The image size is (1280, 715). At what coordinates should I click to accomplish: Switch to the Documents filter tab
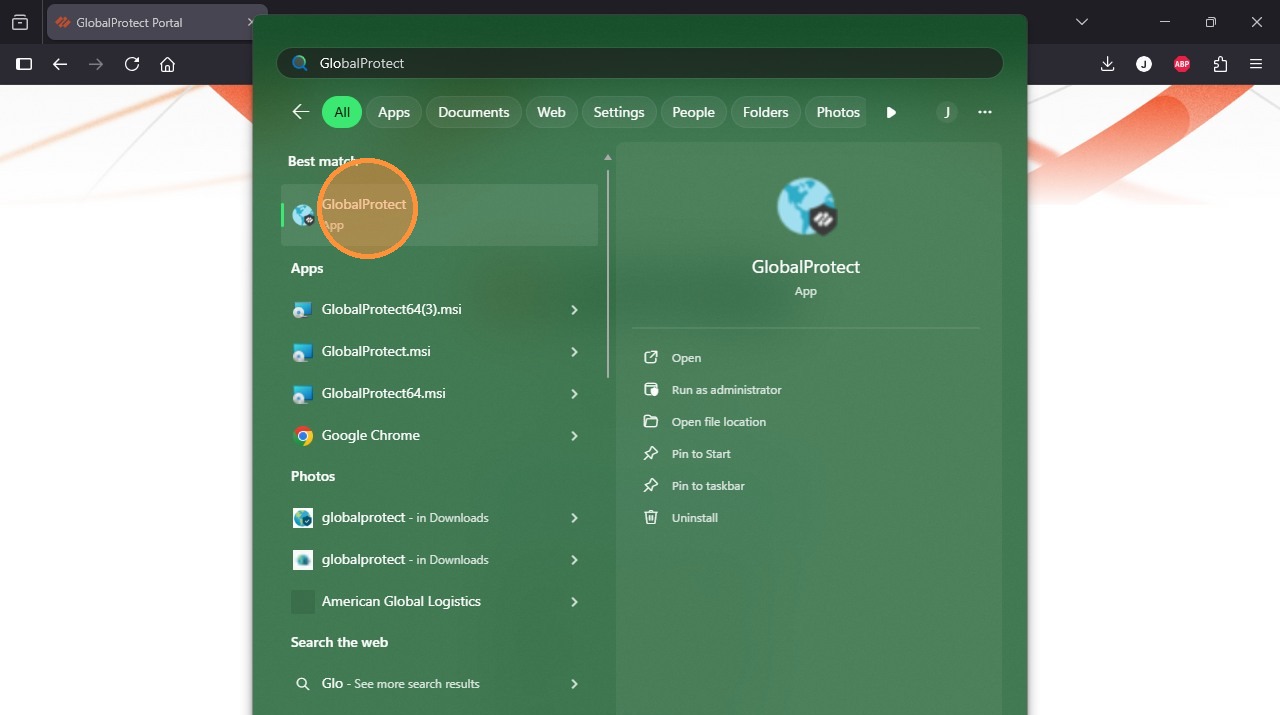click(x=474, y=112)
